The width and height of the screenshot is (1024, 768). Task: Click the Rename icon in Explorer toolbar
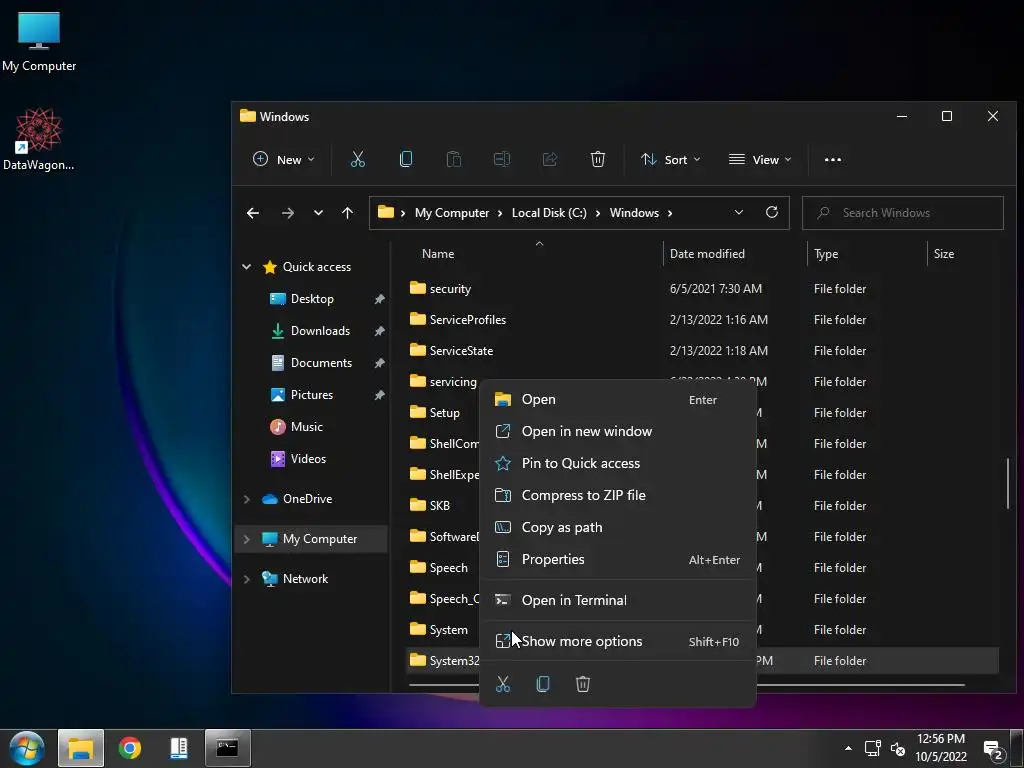point(502,159)
